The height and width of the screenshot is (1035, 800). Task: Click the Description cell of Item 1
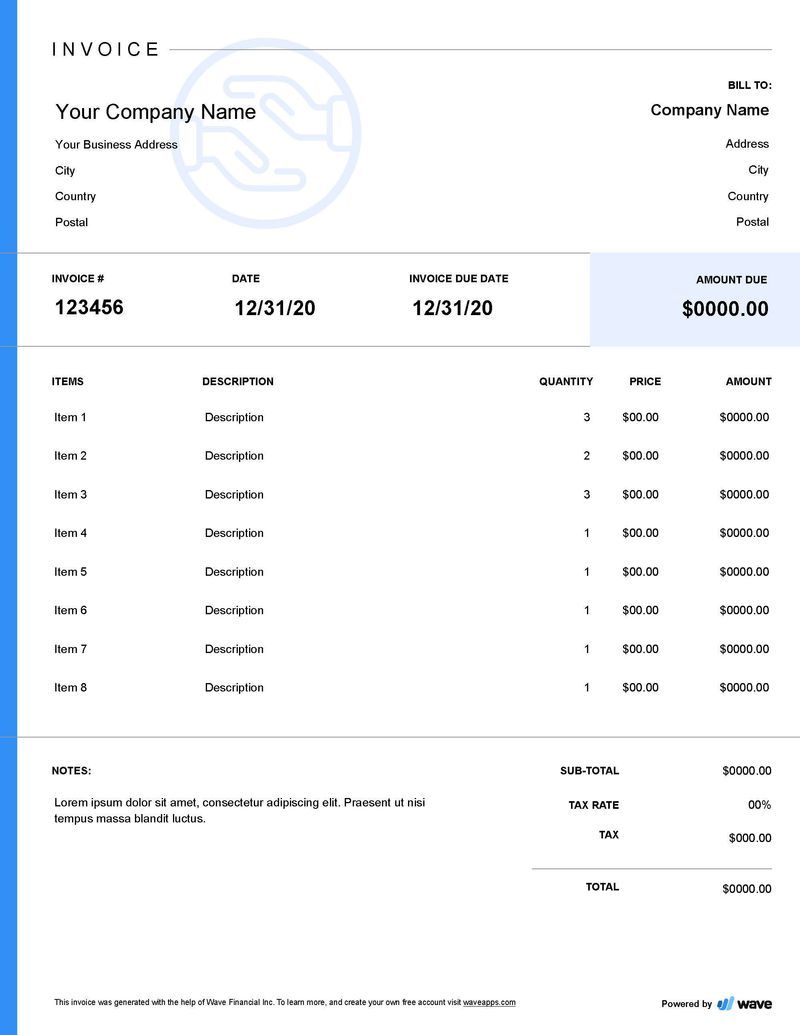coord(234,417)
